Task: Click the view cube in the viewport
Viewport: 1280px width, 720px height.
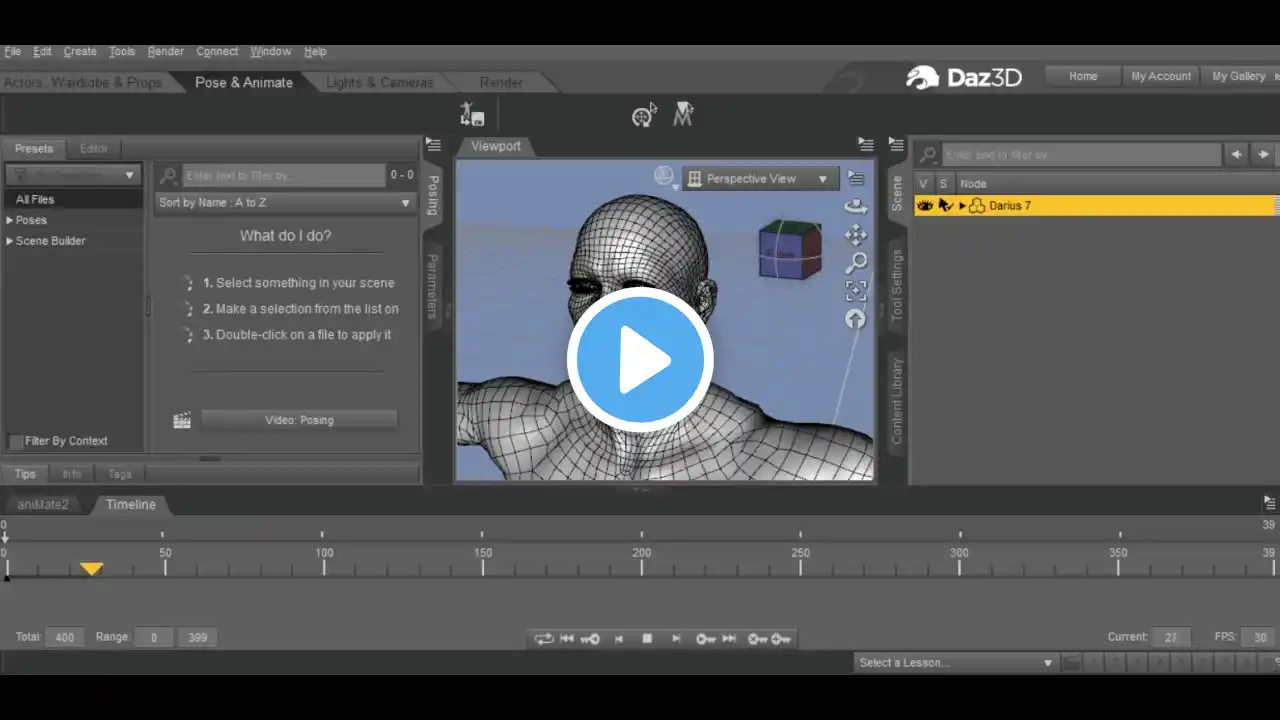Action: click(789, 249)
